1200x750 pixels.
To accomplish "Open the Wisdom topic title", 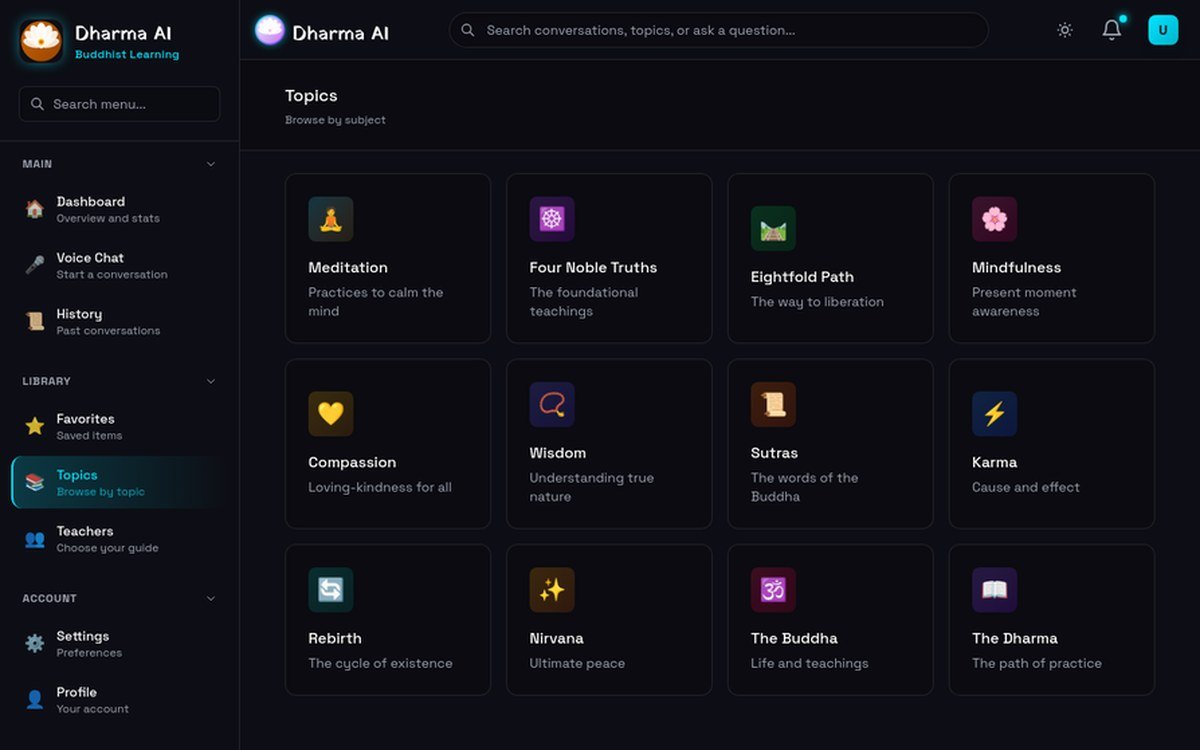I will click(558, 453).
